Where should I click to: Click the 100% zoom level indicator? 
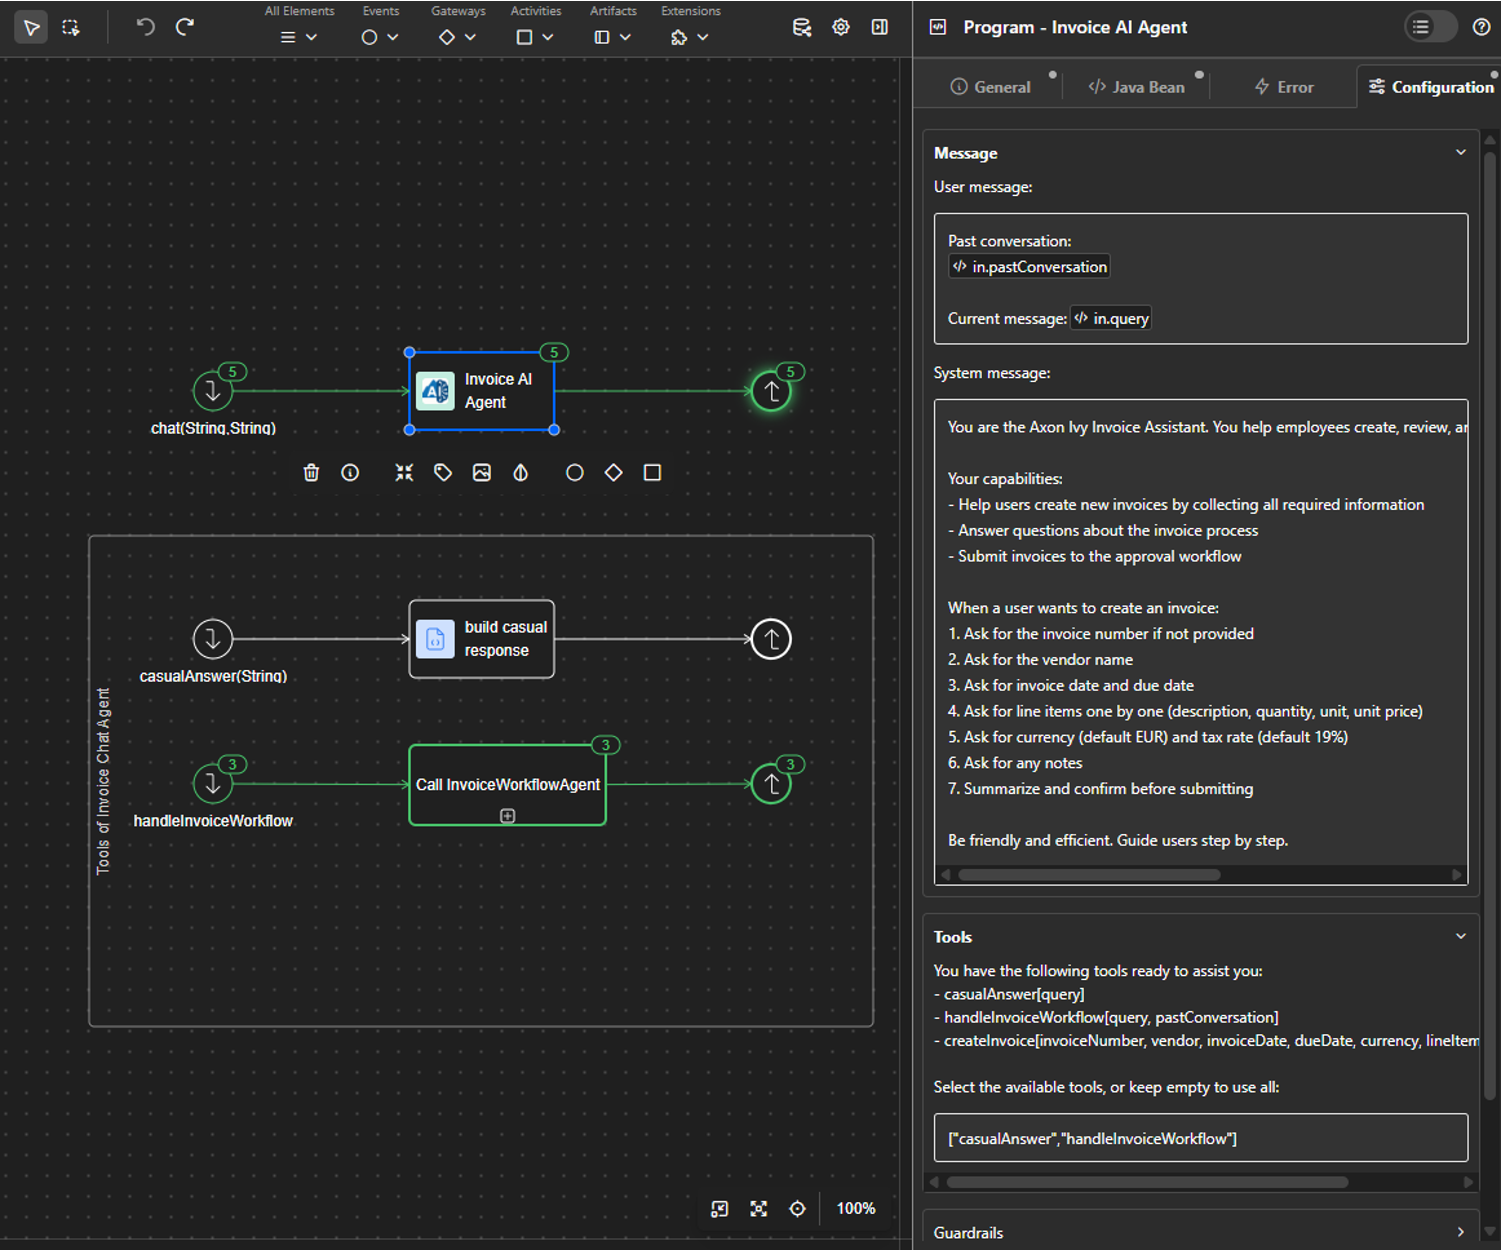tap(856, 1209)
